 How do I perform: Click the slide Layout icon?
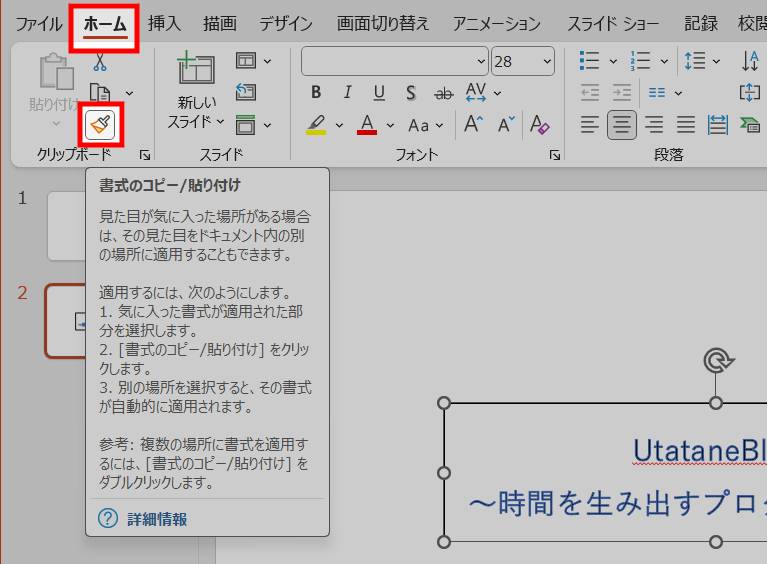pyautogui.click(x=246, y=61)
